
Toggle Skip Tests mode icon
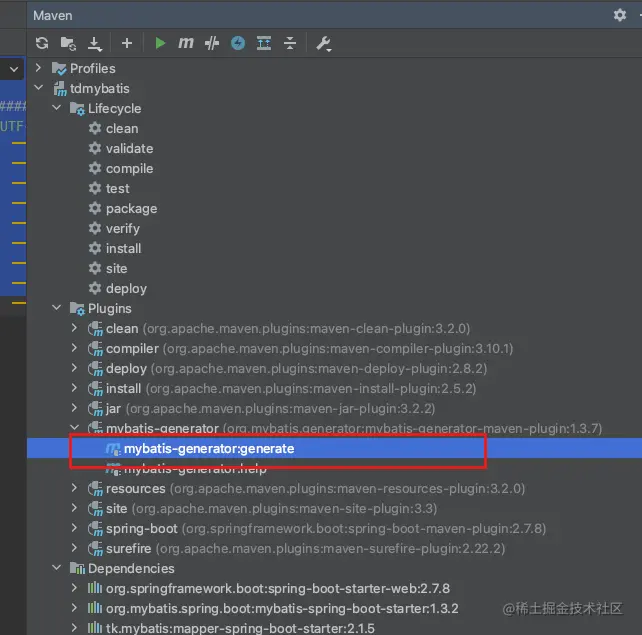pyautogui.click(x=212, y=43)
